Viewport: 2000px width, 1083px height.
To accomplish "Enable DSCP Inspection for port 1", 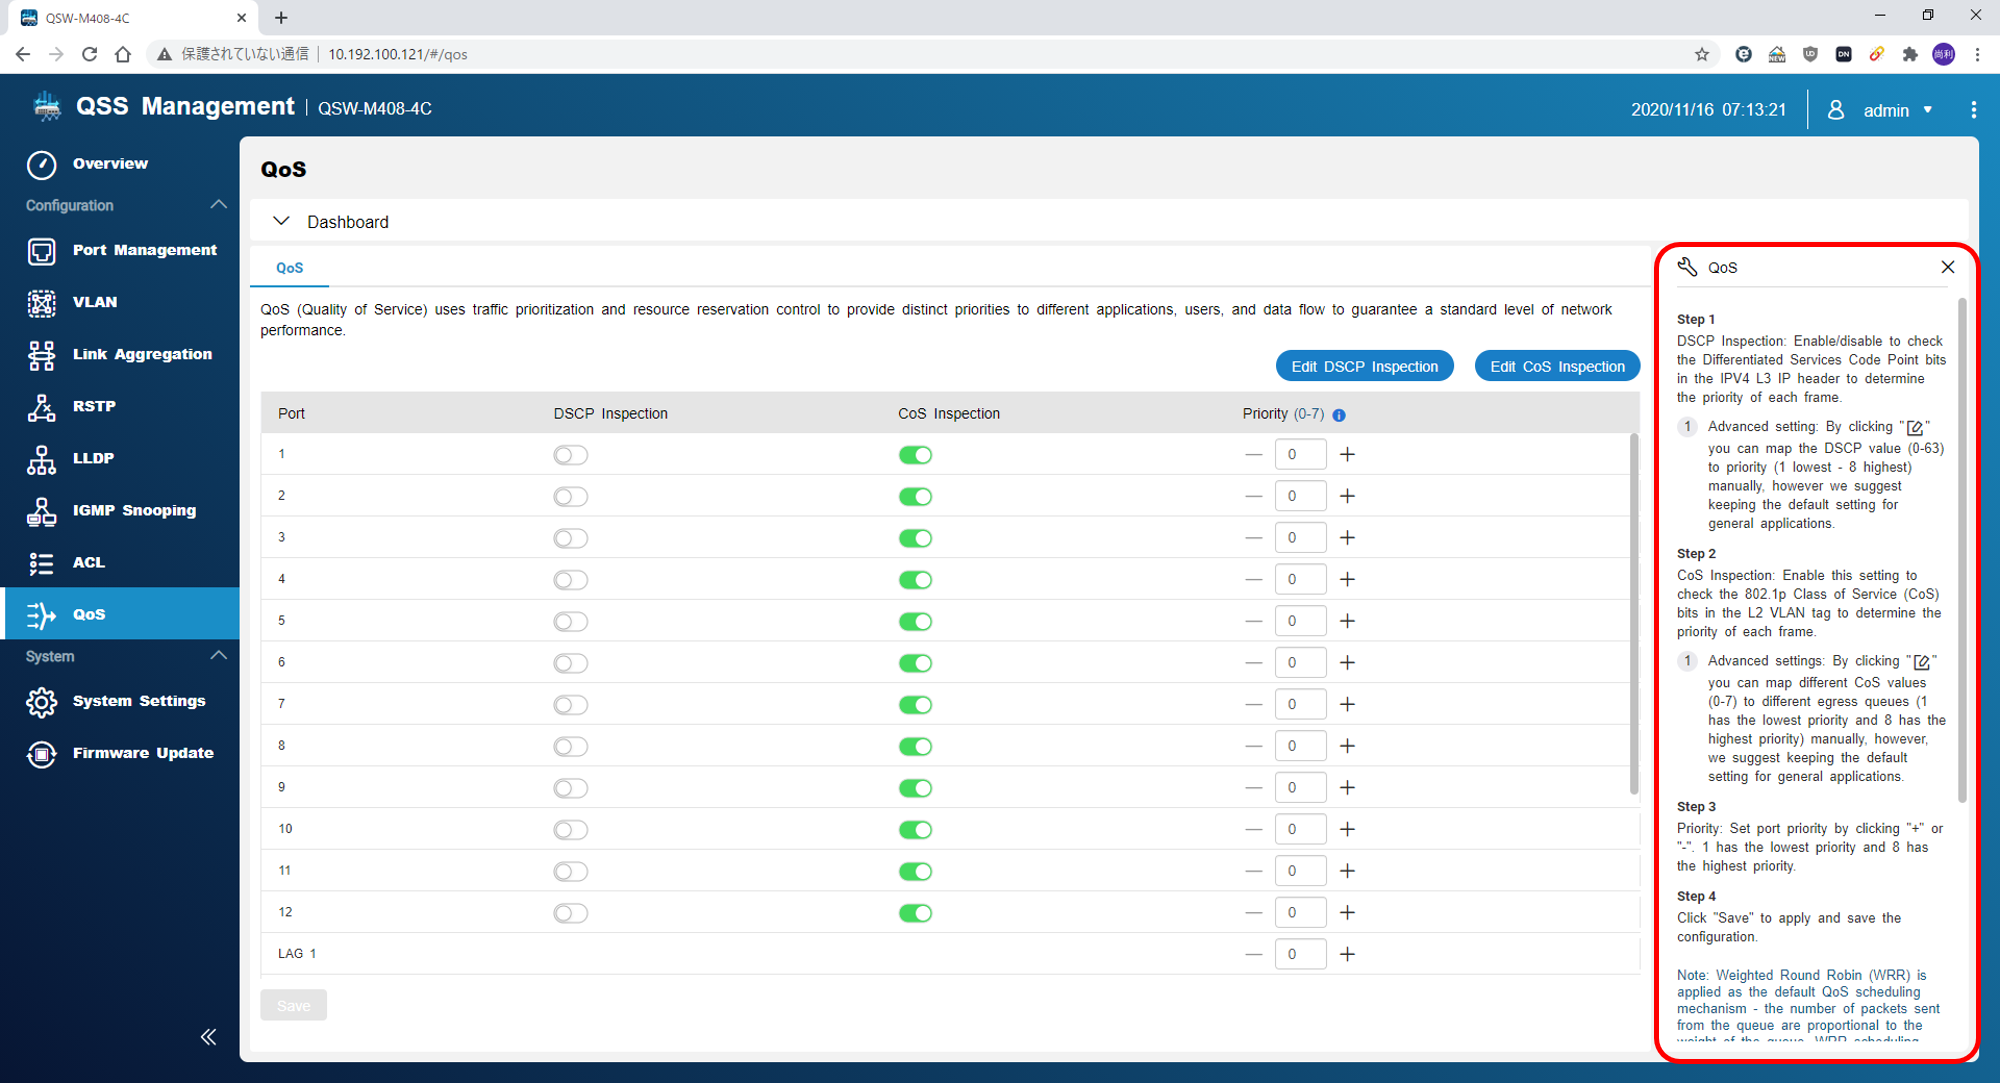I will pyautogui.click(x=570, y=455).
